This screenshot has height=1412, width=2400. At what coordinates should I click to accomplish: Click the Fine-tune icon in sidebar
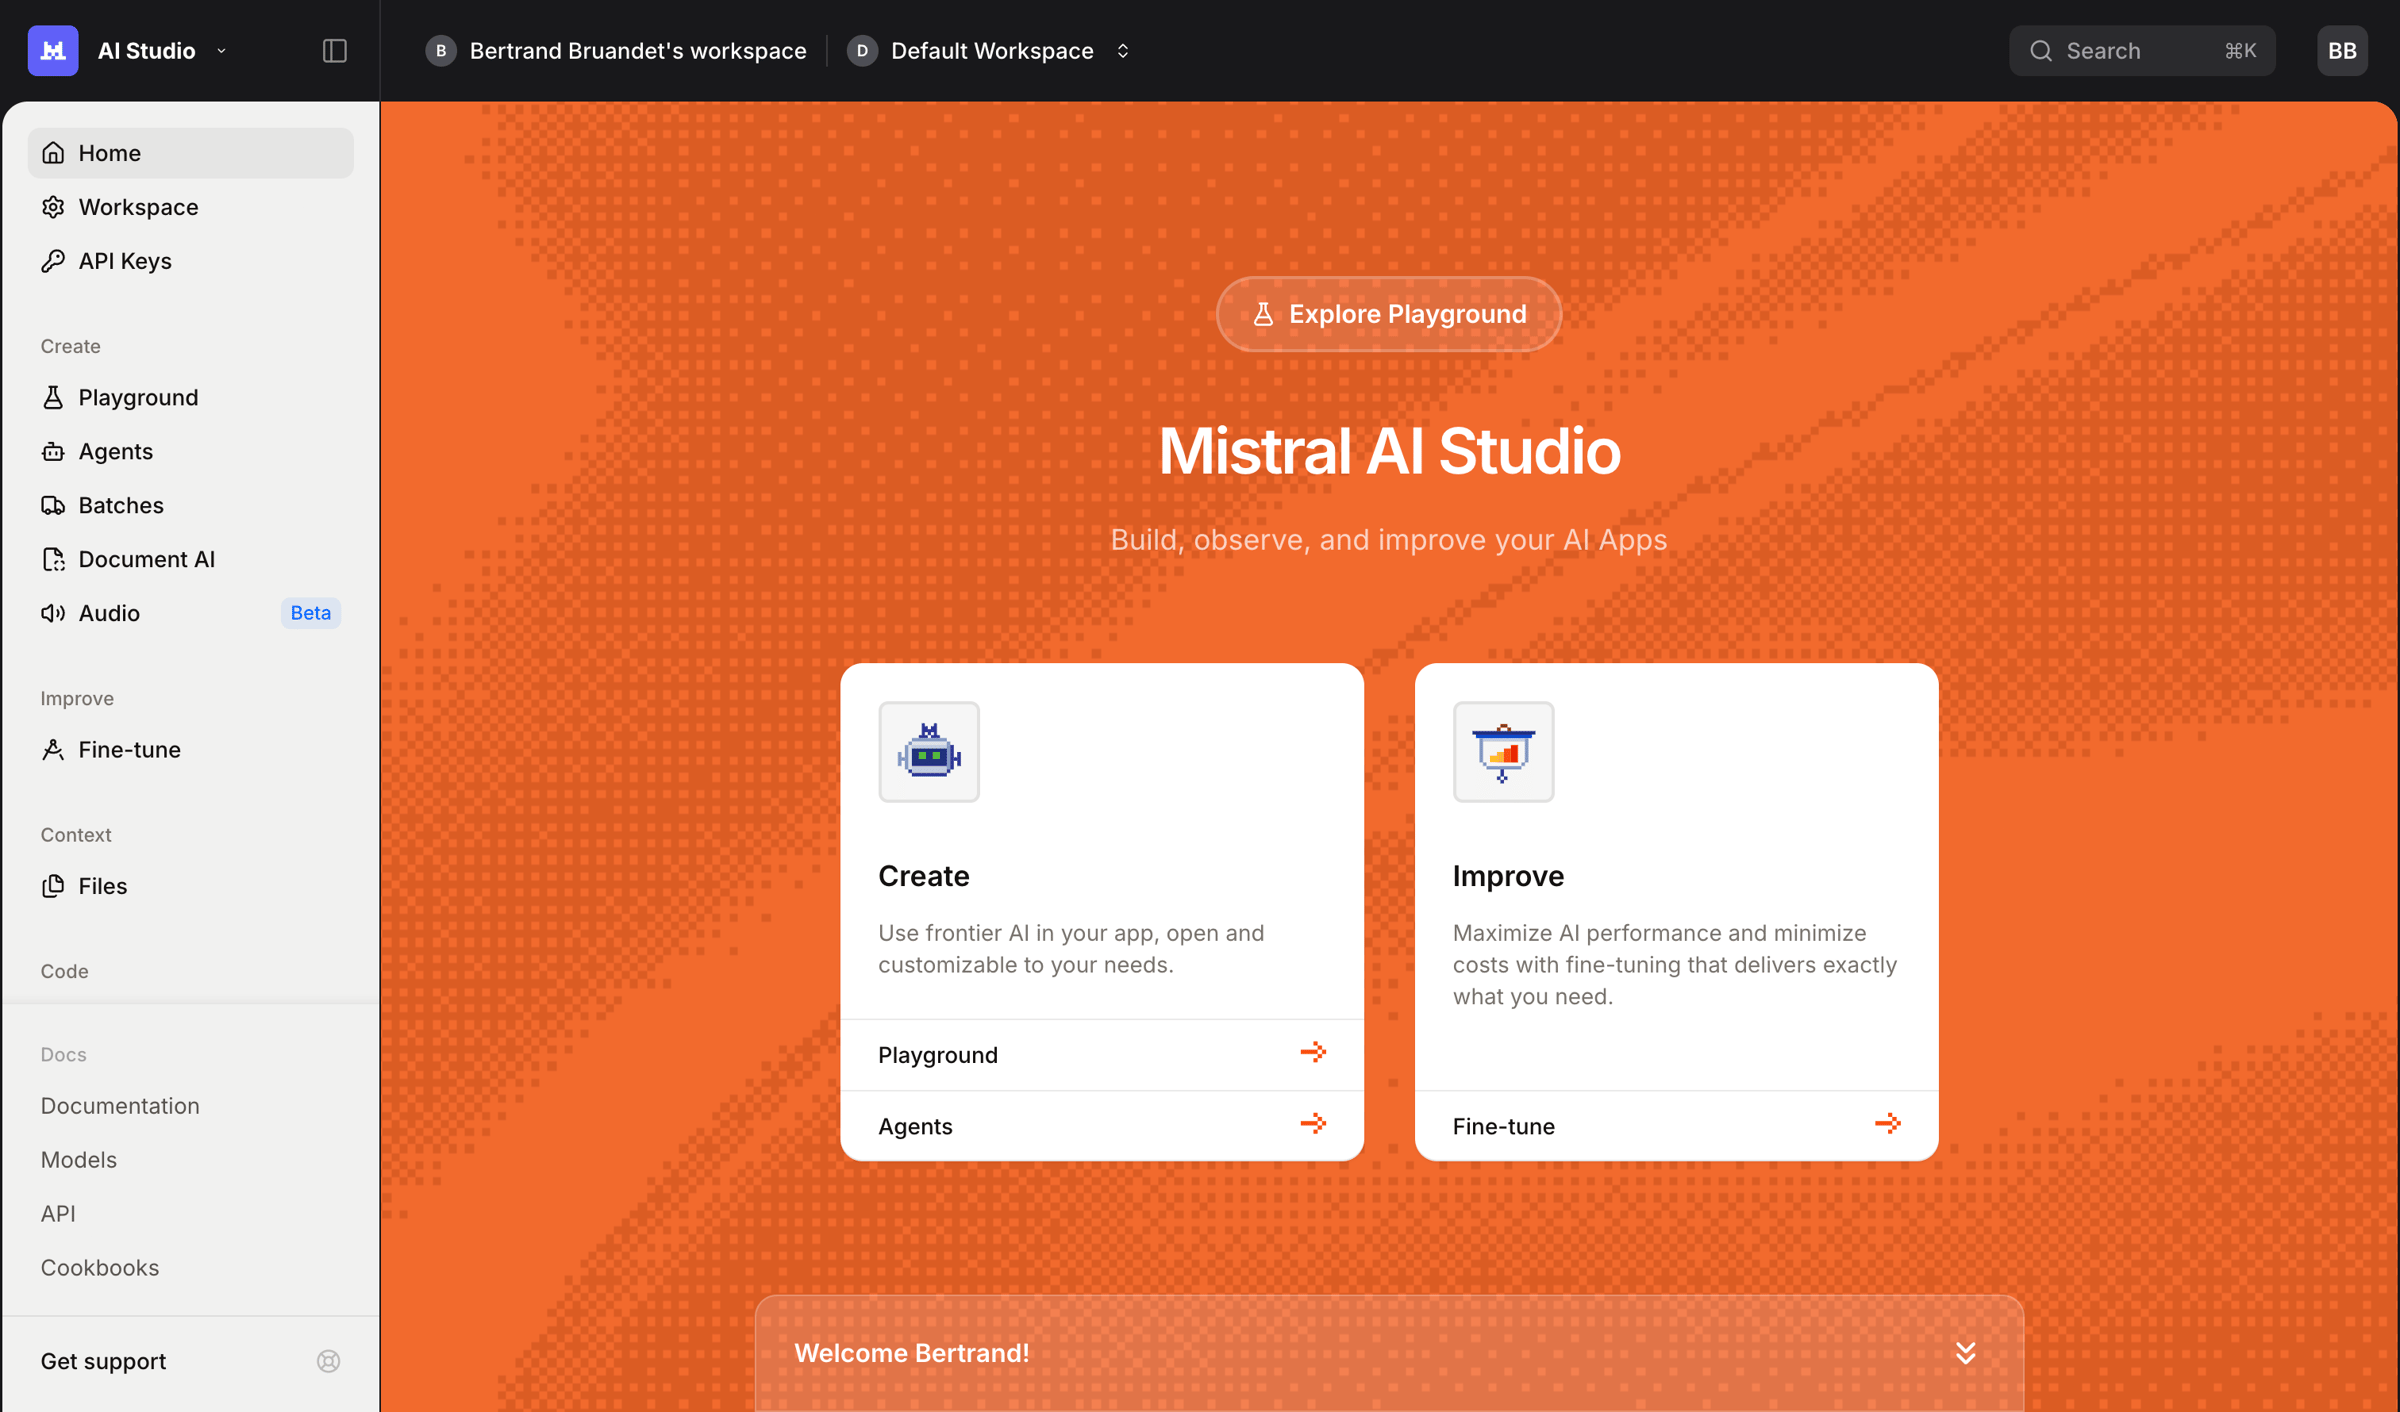coord(53,749)
